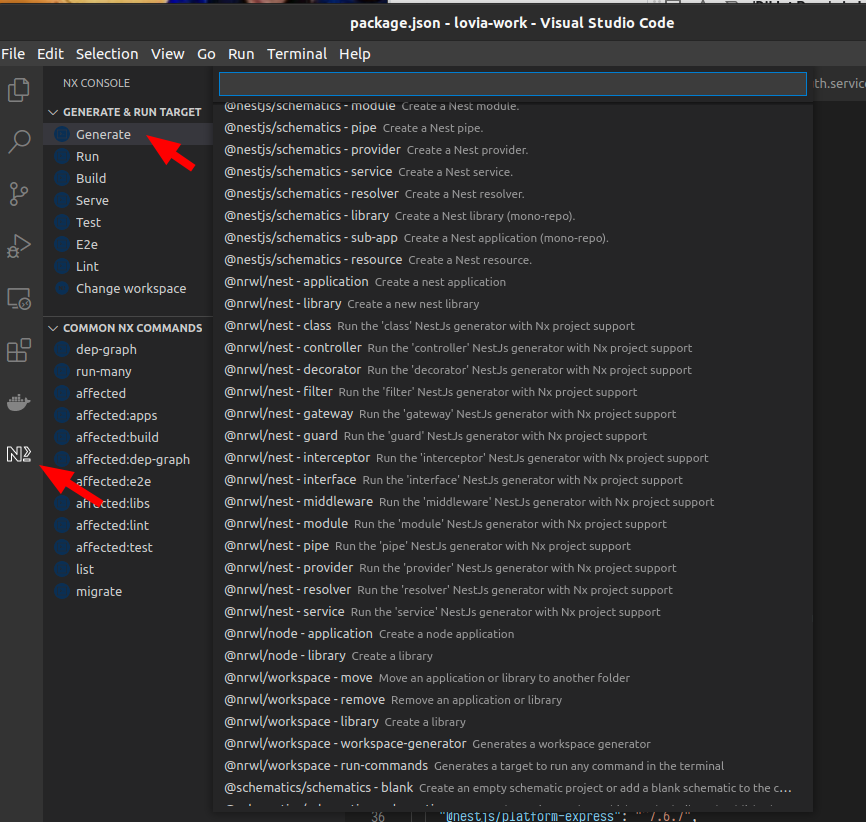Click the round icon beside dep-graph
The height and width of the screenshot is (822, 866).
(x=62, y=349)
